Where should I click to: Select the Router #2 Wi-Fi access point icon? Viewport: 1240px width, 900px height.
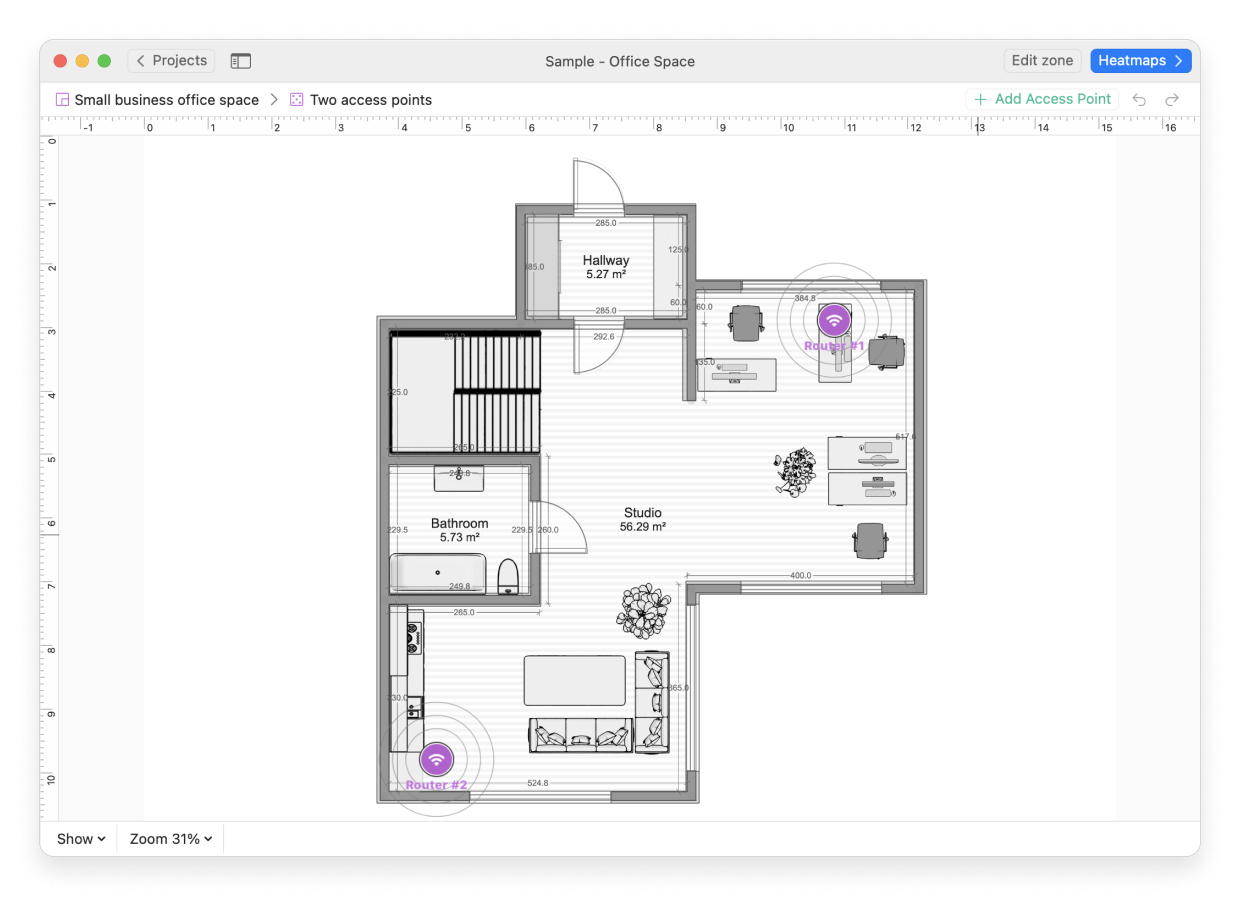436,759
